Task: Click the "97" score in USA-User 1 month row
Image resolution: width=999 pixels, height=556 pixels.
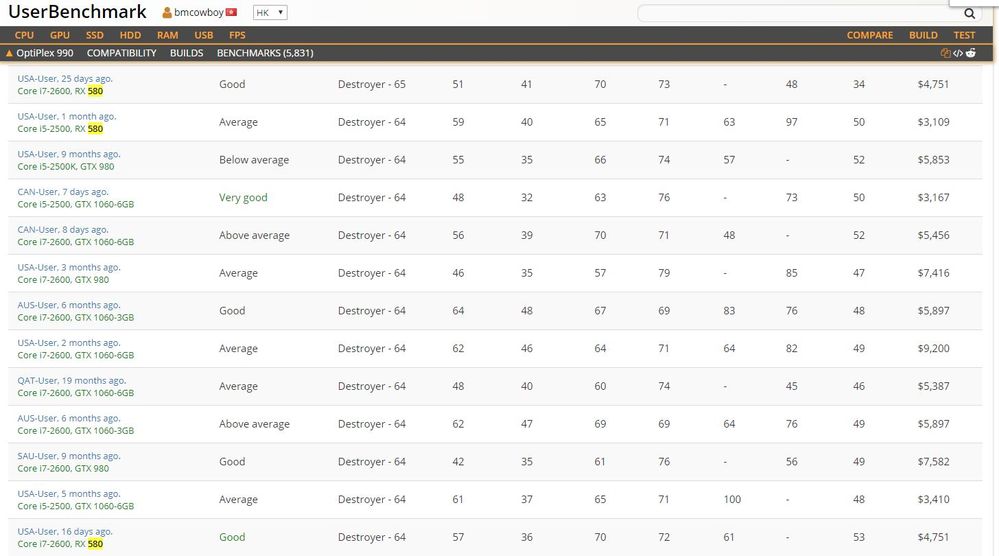Action: click(x=791, y=122)
